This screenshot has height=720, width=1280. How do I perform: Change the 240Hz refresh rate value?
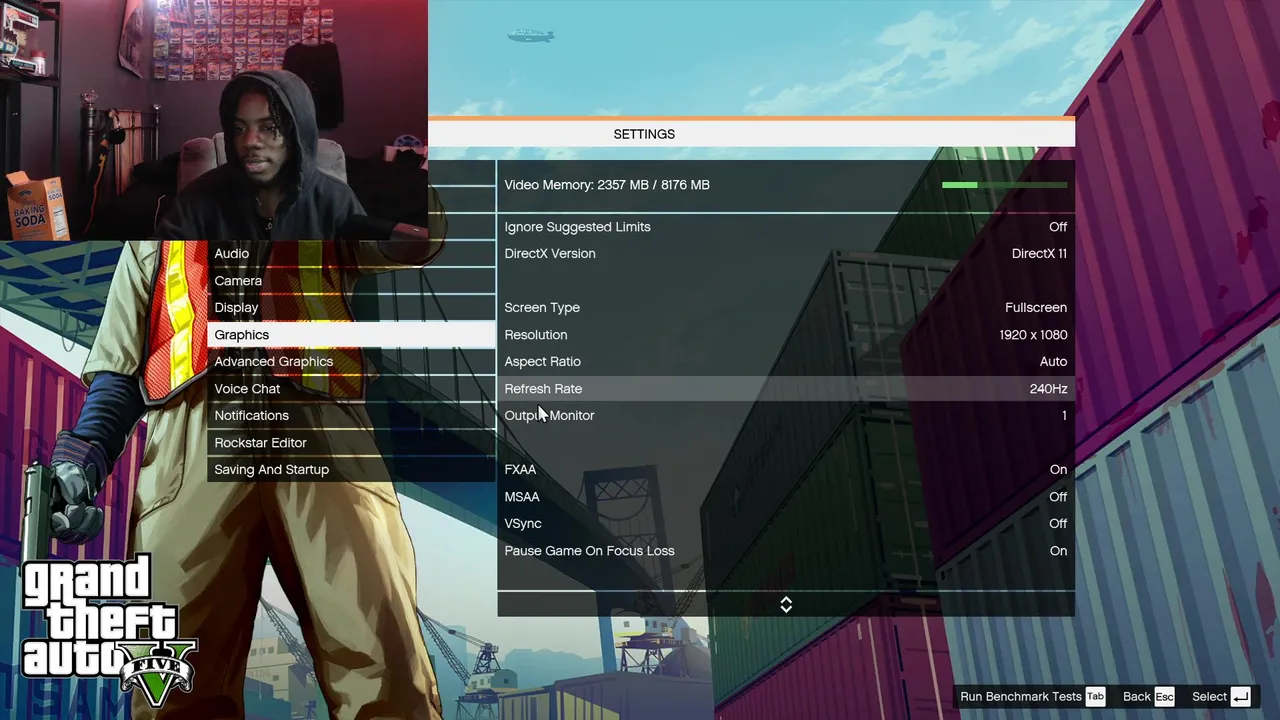pyautogui.click(x=1048, y=389)
